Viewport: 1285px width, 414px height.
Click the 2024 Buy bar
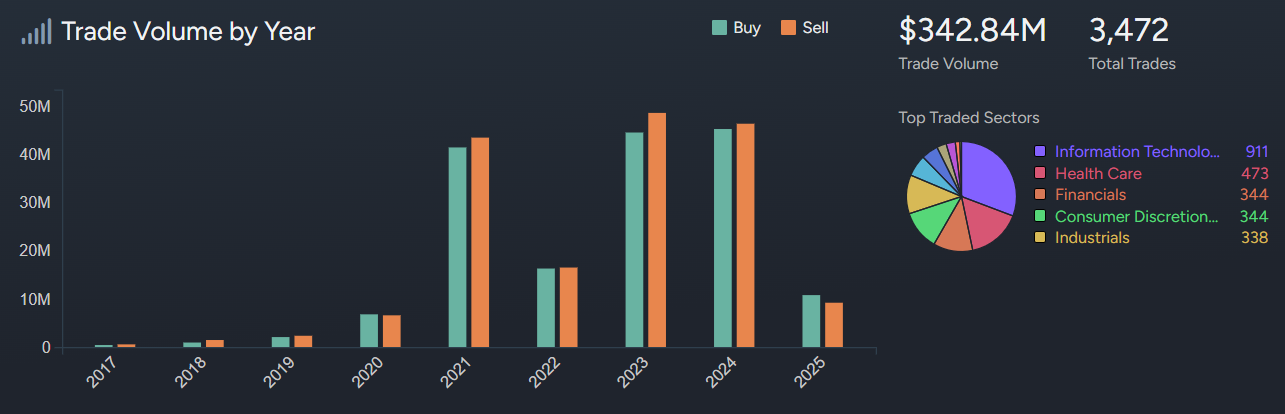click(x=723, y=238)
